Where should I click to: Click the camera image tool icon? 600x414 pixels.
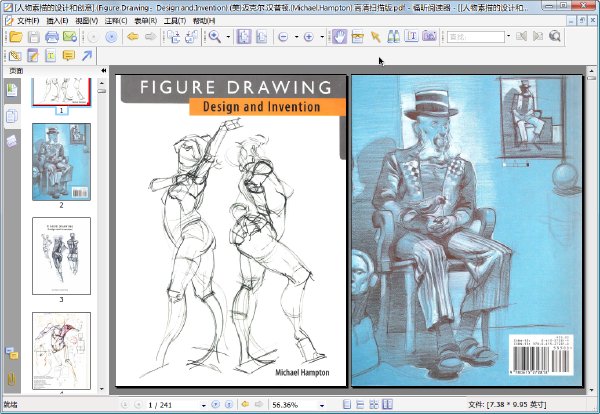pos(429,37)
